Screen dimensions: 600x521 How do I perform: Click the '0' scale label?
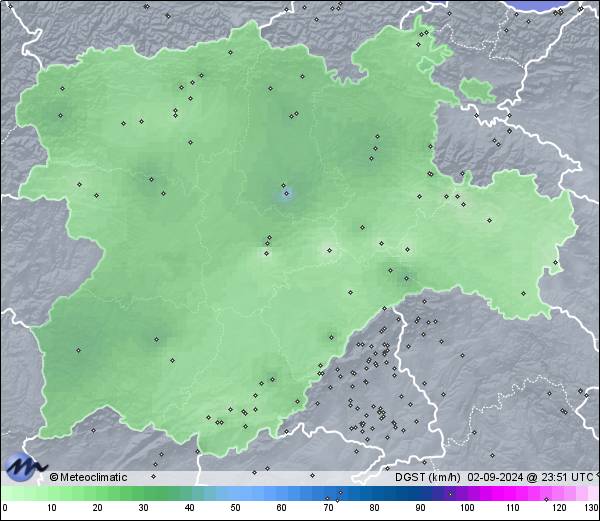click(5, 508)
